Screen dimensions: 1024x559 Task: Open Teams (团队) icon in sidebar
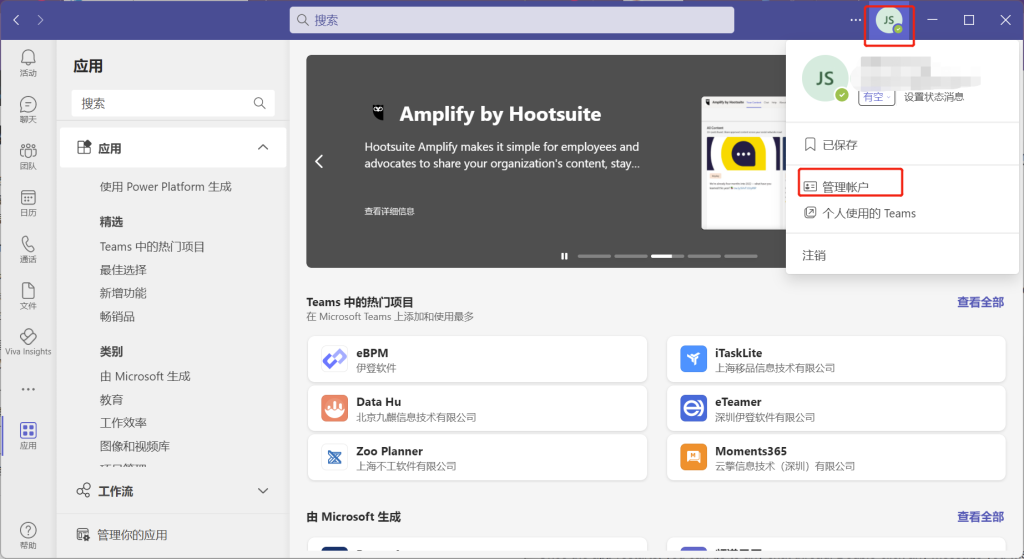click(28, 157)
